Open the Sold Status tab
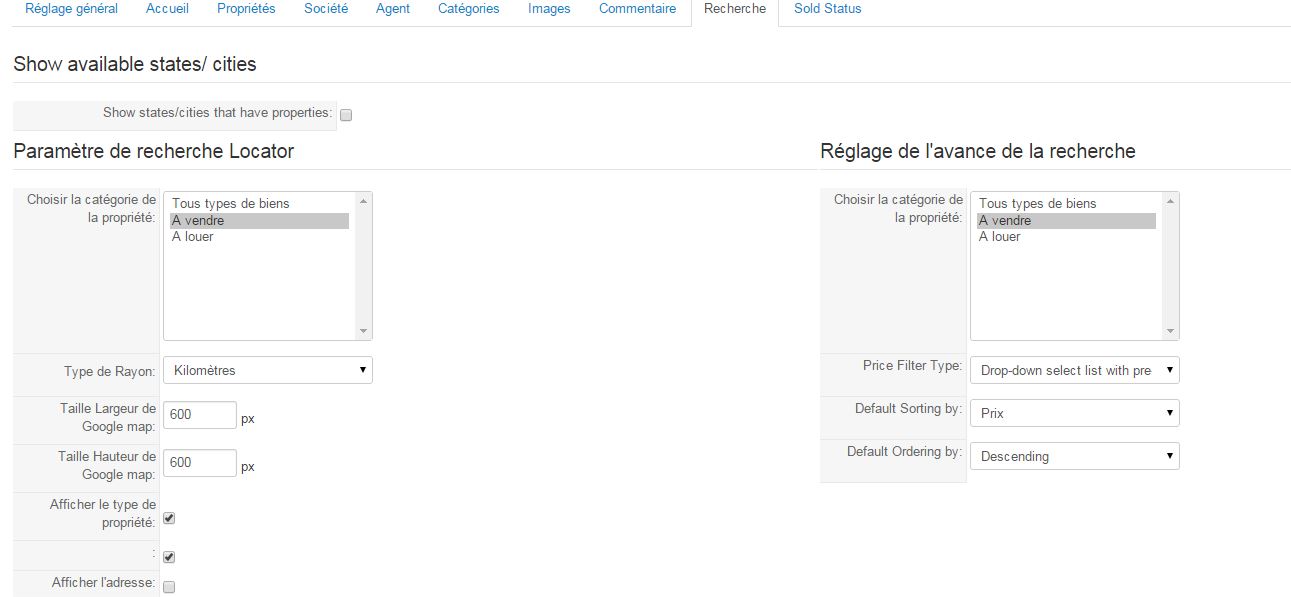Screen dimensions: 1291x597 pyautogui.click(x=827, y=9)
